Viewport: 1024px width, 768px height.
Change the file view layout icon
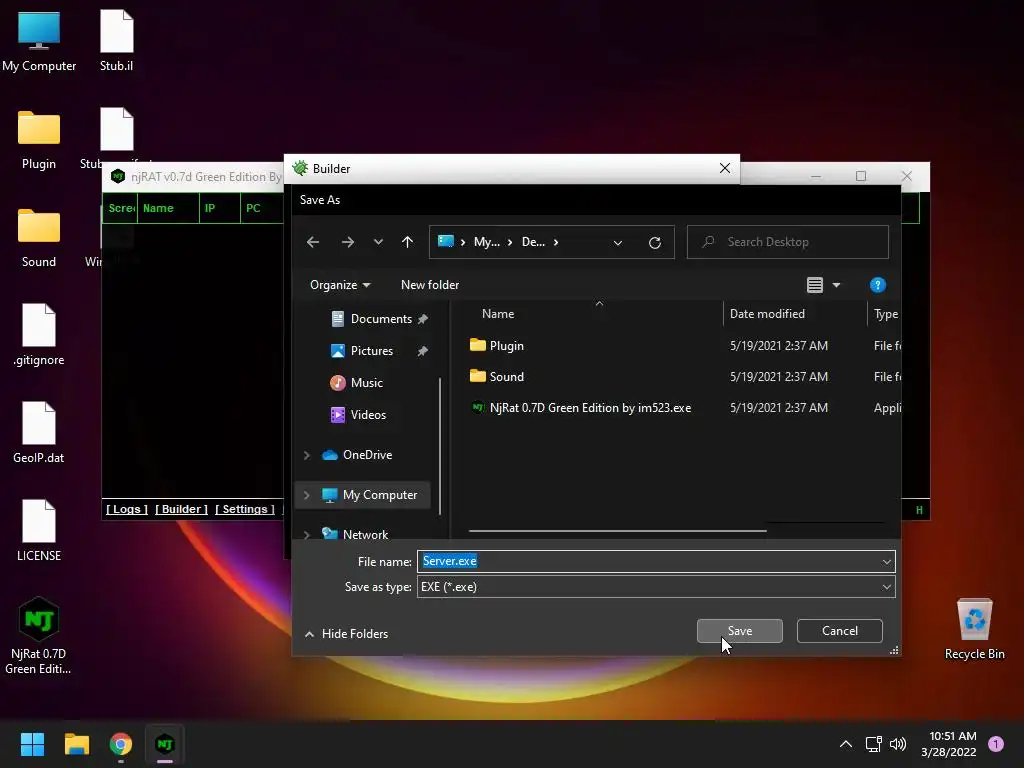point(814,285)
